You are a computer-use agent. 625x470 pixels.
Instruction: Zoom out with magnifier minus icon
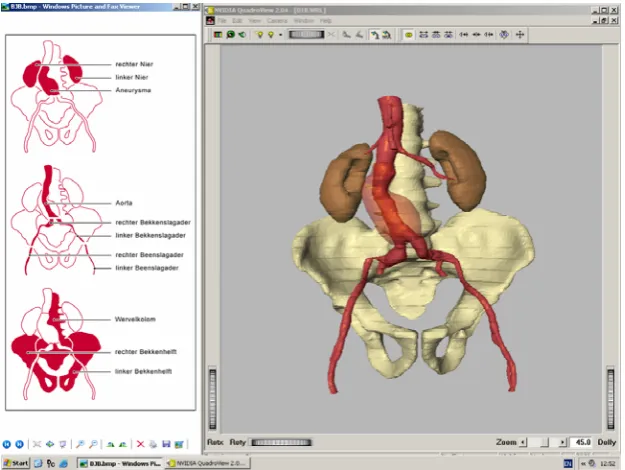[x=93, y=444]
